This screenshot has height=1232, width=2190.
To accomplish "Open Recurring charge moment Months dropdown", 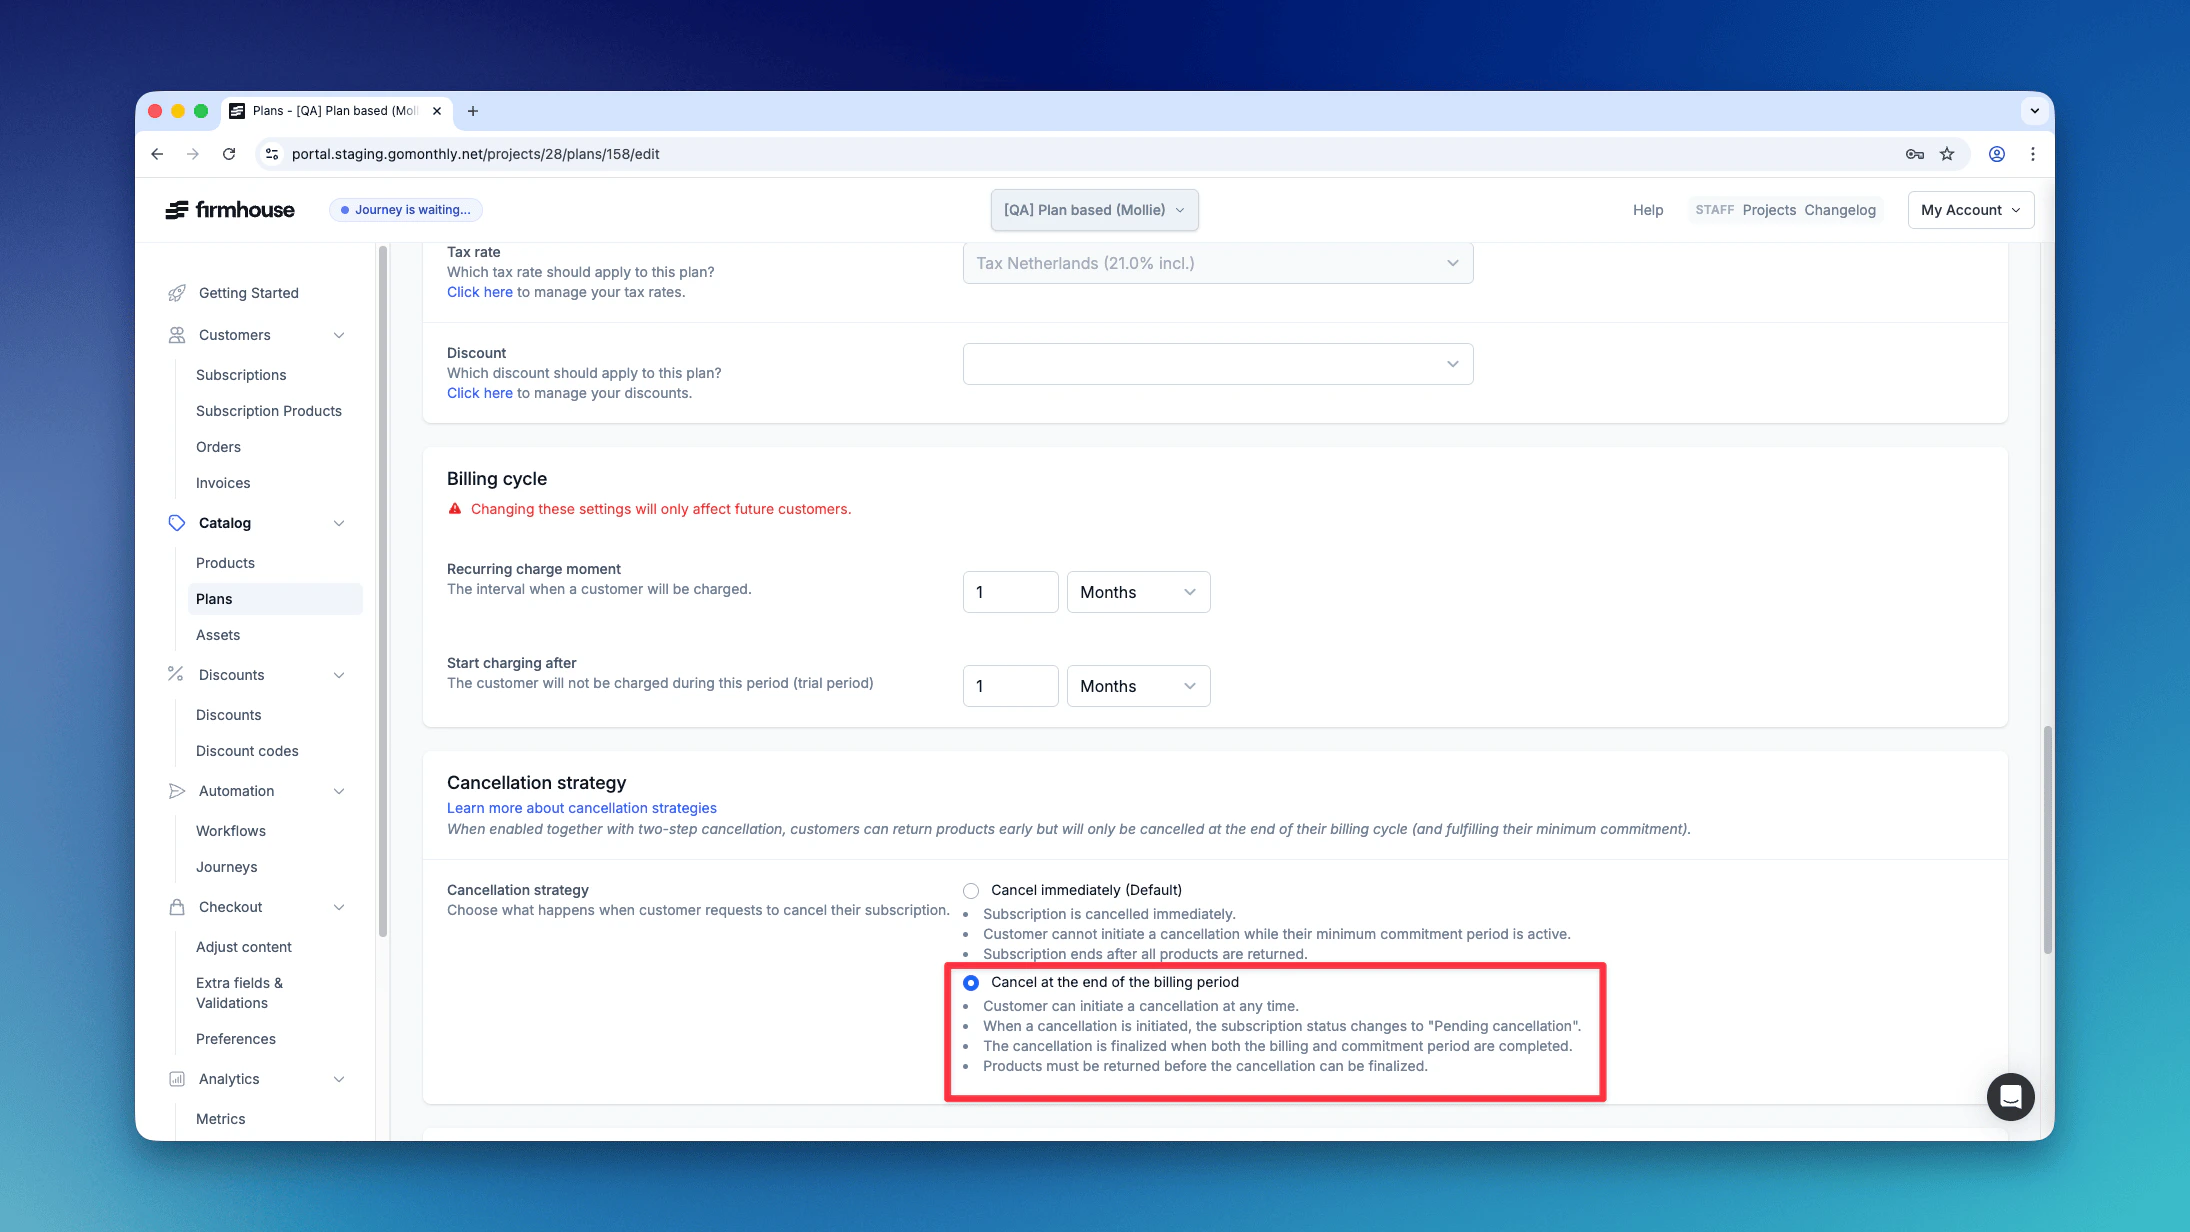I will click(x=1138, y=592).
